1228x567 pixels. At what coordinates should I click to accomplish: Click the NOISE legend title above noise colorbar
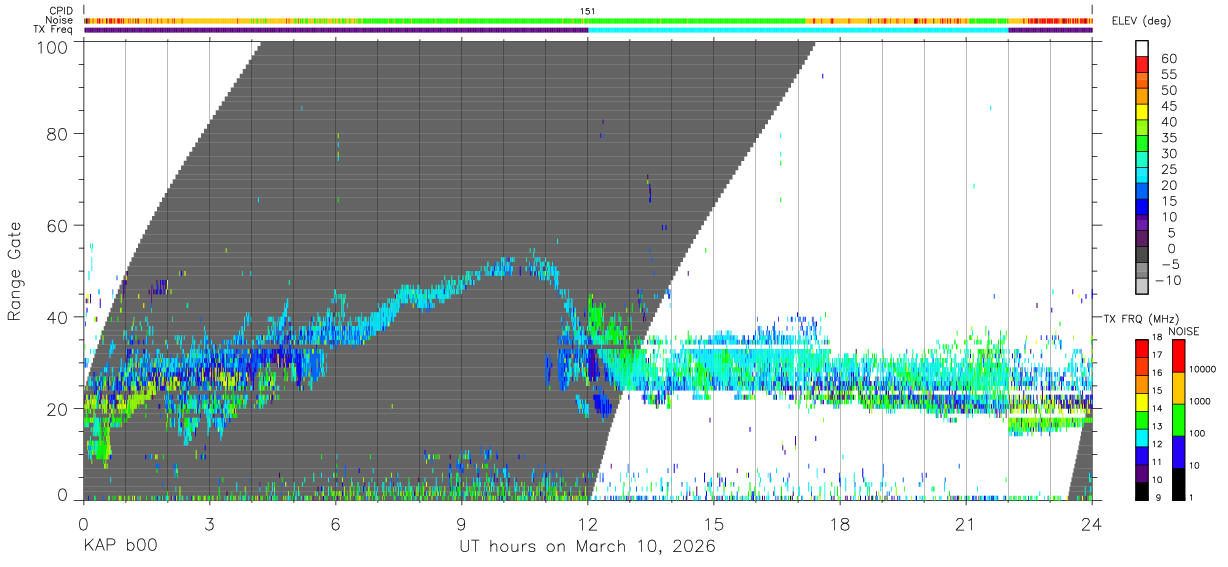tap(1185, 331)
